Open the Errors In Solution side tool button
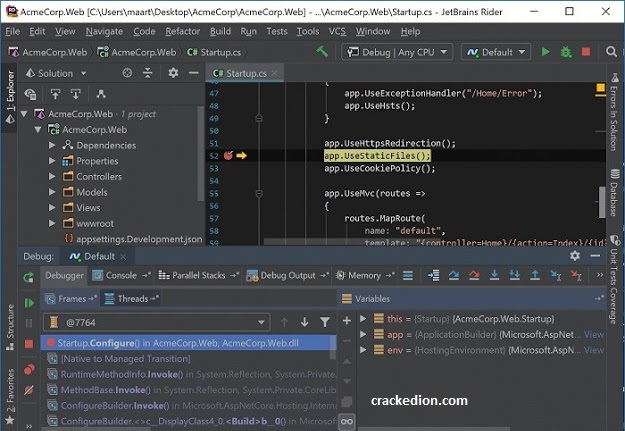This screenshot has height=431, width=625. click(615, 112)
